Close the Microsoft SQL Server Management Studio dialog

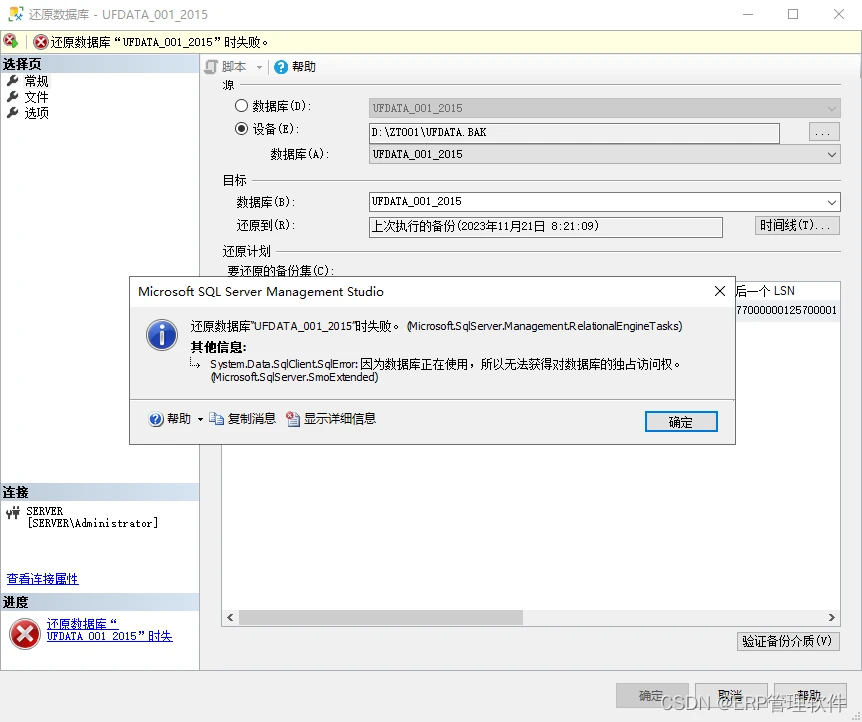720,291
